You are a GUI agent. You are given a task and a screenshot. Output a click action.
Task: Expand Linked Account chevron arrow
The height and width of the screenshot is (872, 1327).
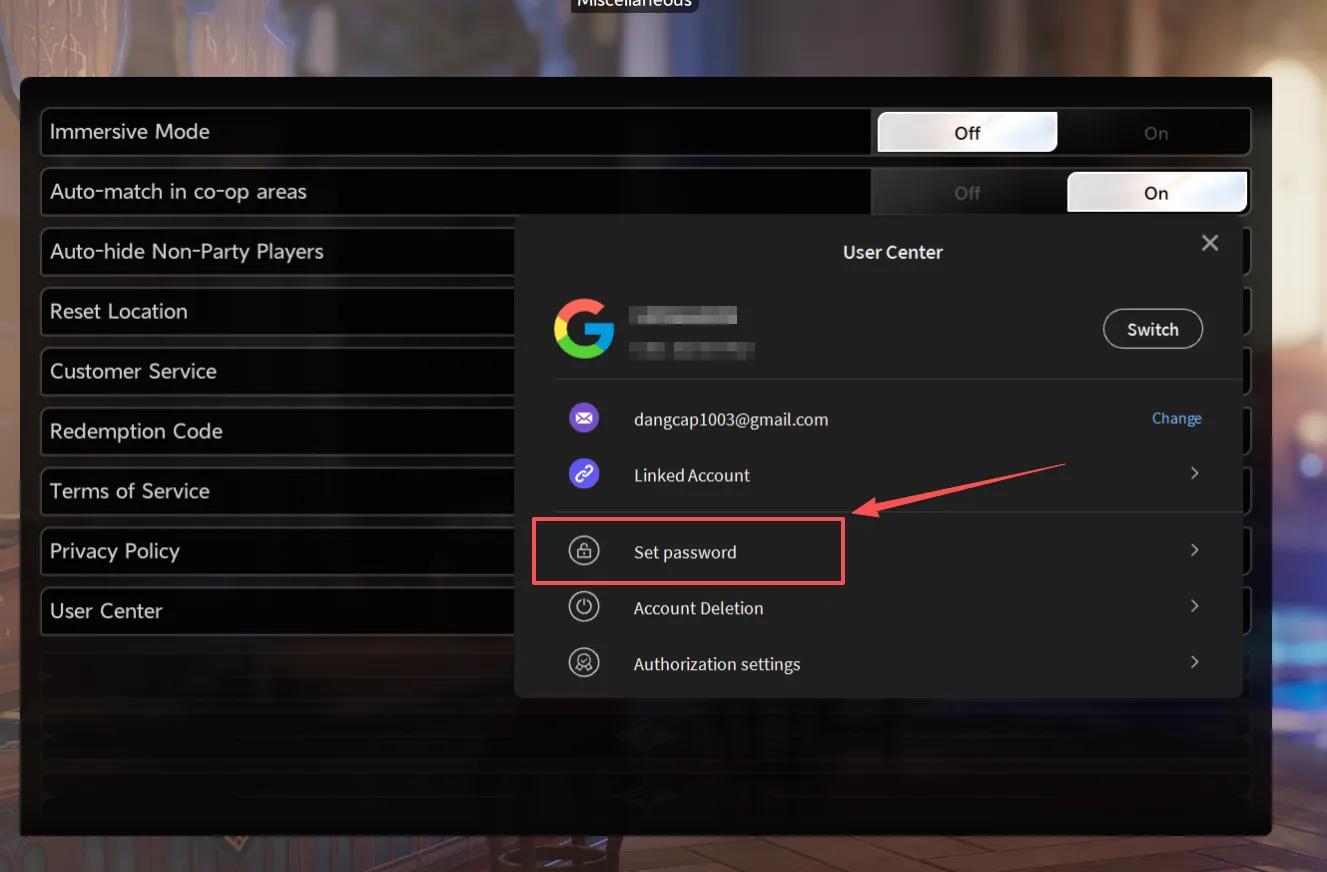[1194, 473]
